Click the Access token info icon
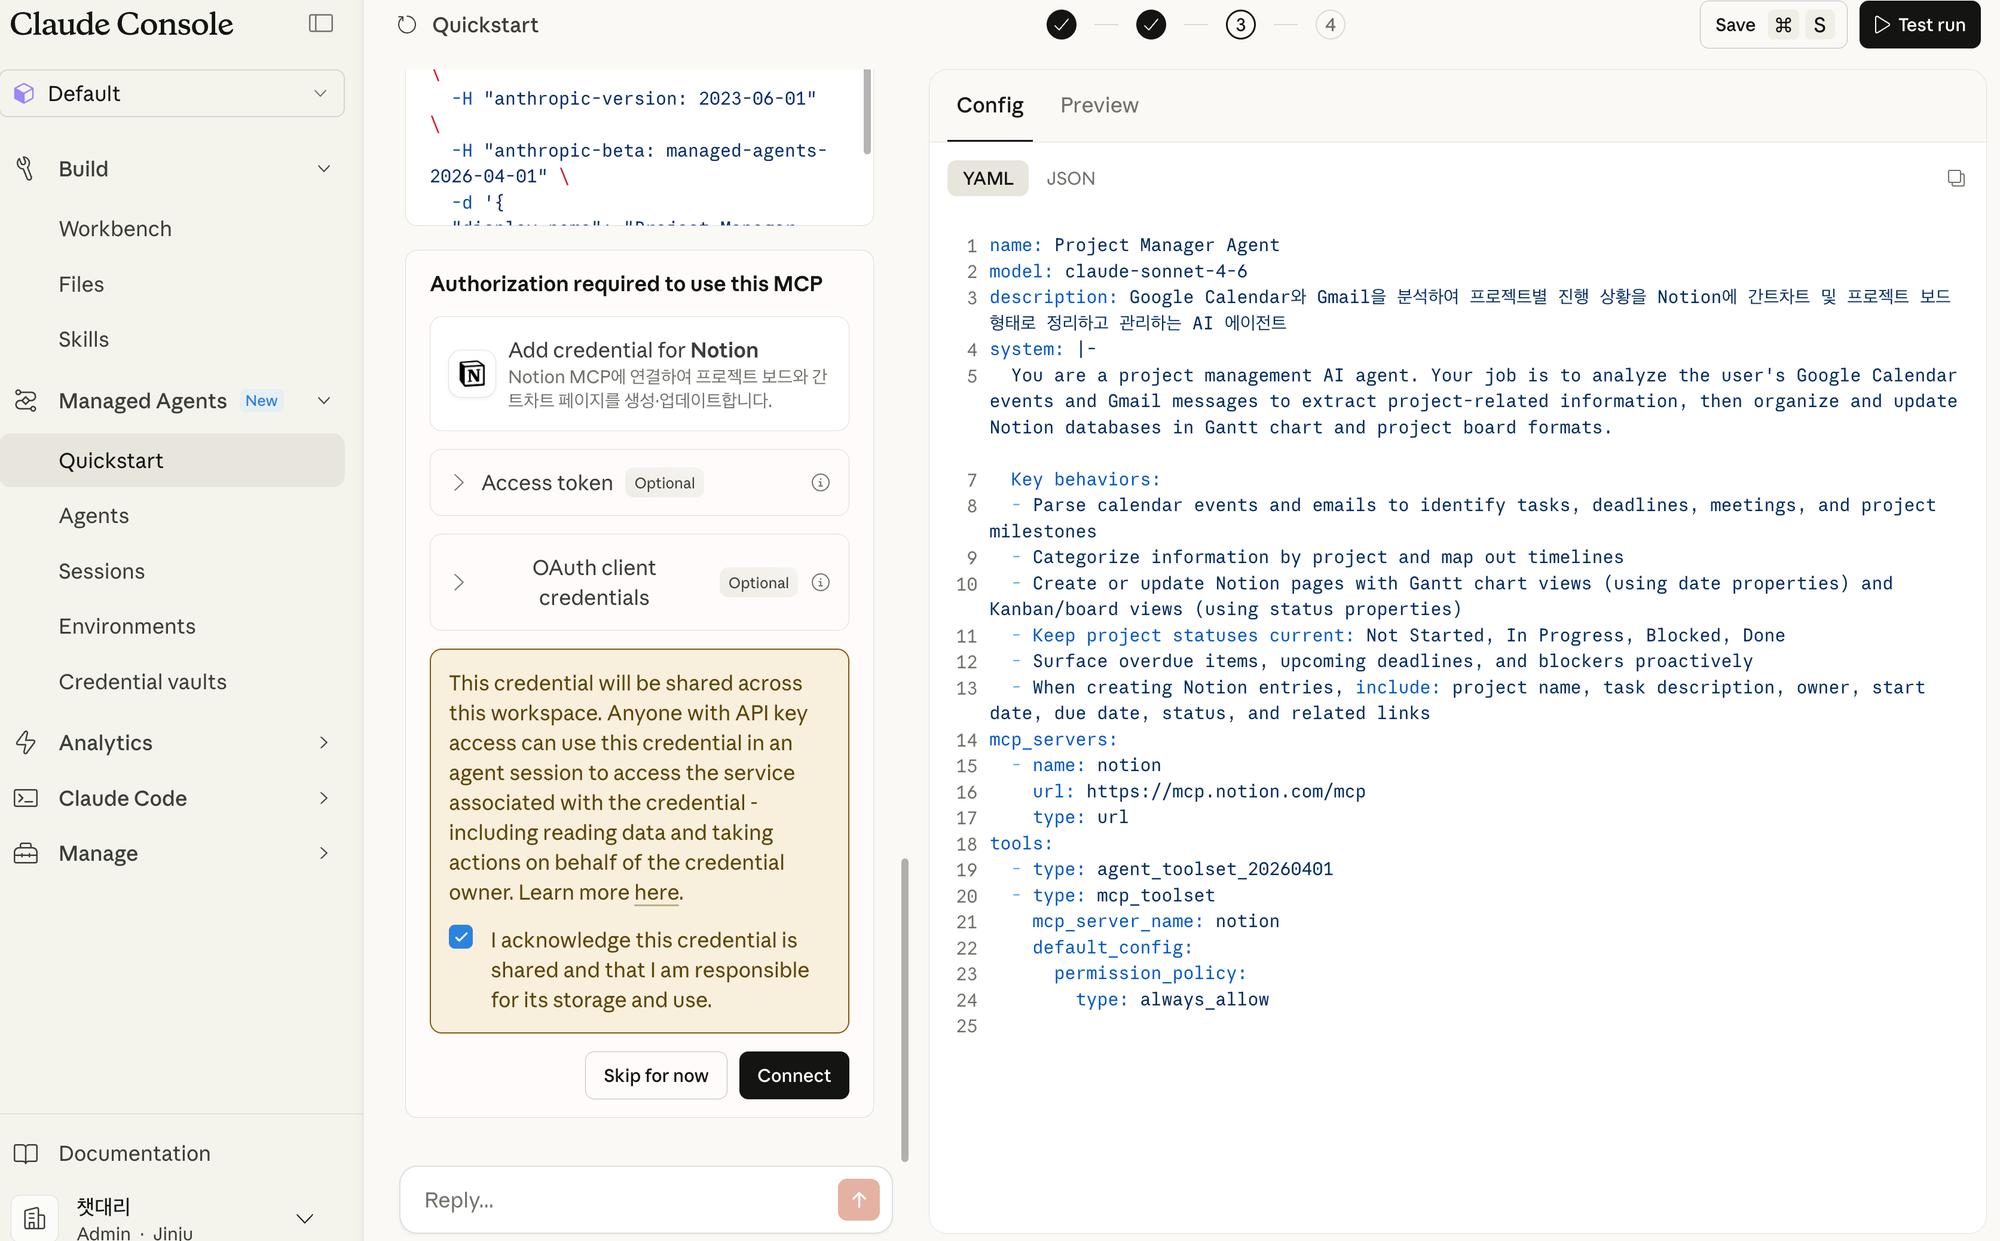This screenshot has height=1241, width=2000. 820,483
